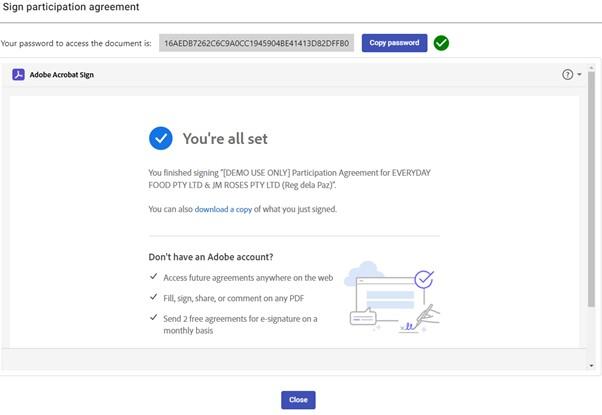Click the Copy password button
Image resolution: width=602 pixels, height=415 pixels.
[x=394, y=43]
